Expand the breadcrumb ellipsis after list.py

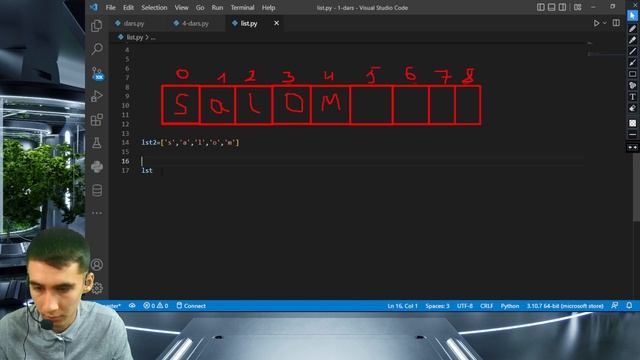(x=153, y=38)
